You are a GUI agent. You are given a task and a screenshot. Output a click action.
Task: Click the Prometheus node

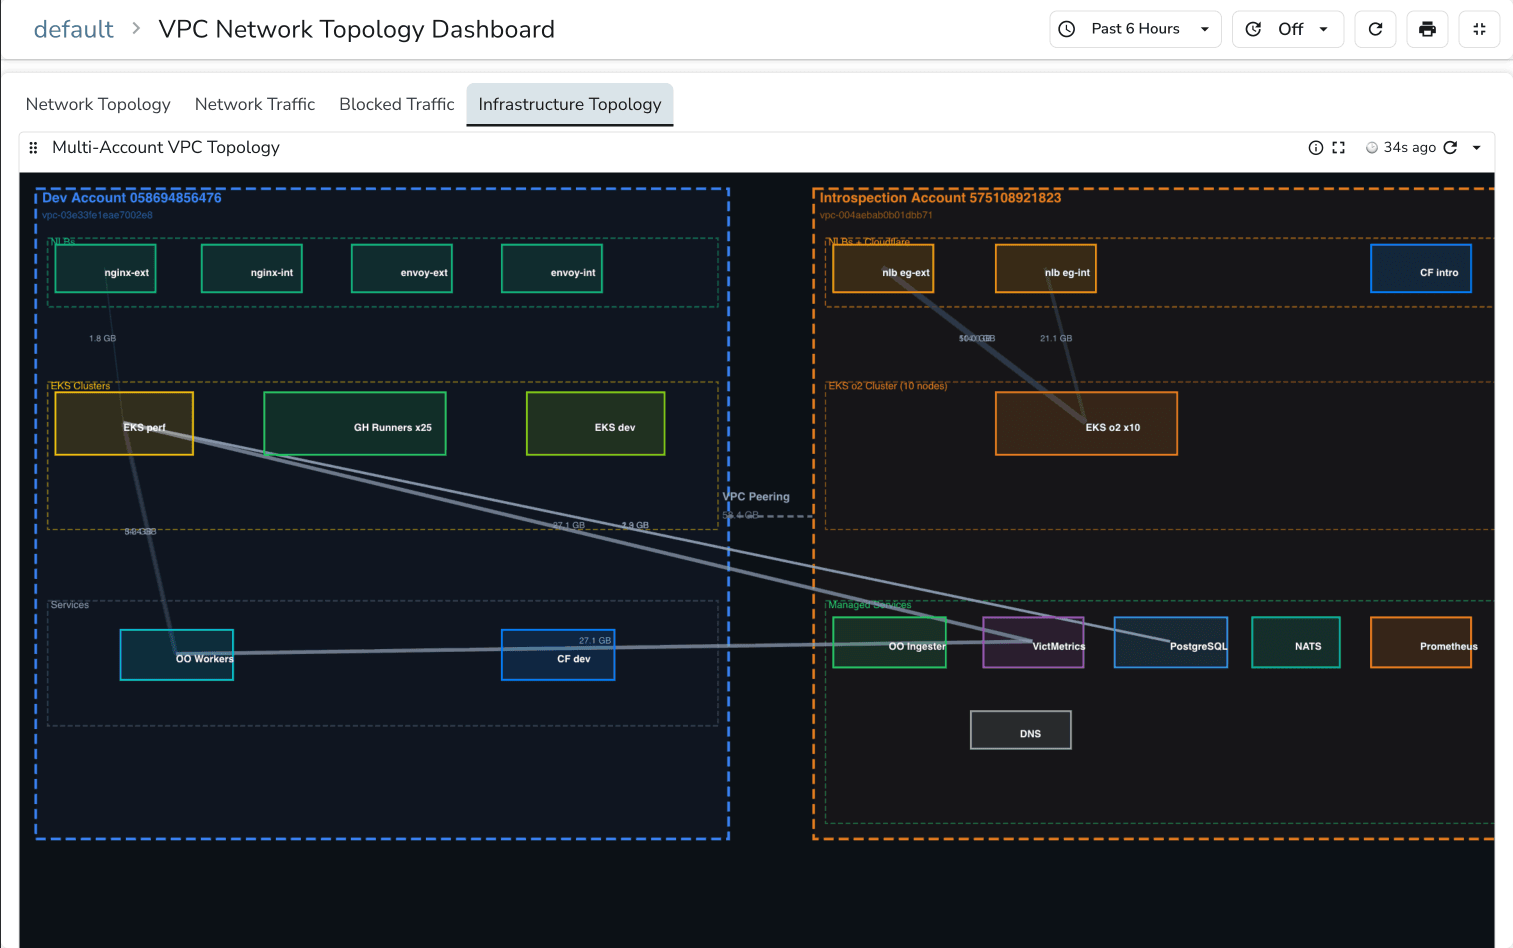(1421, 643)
